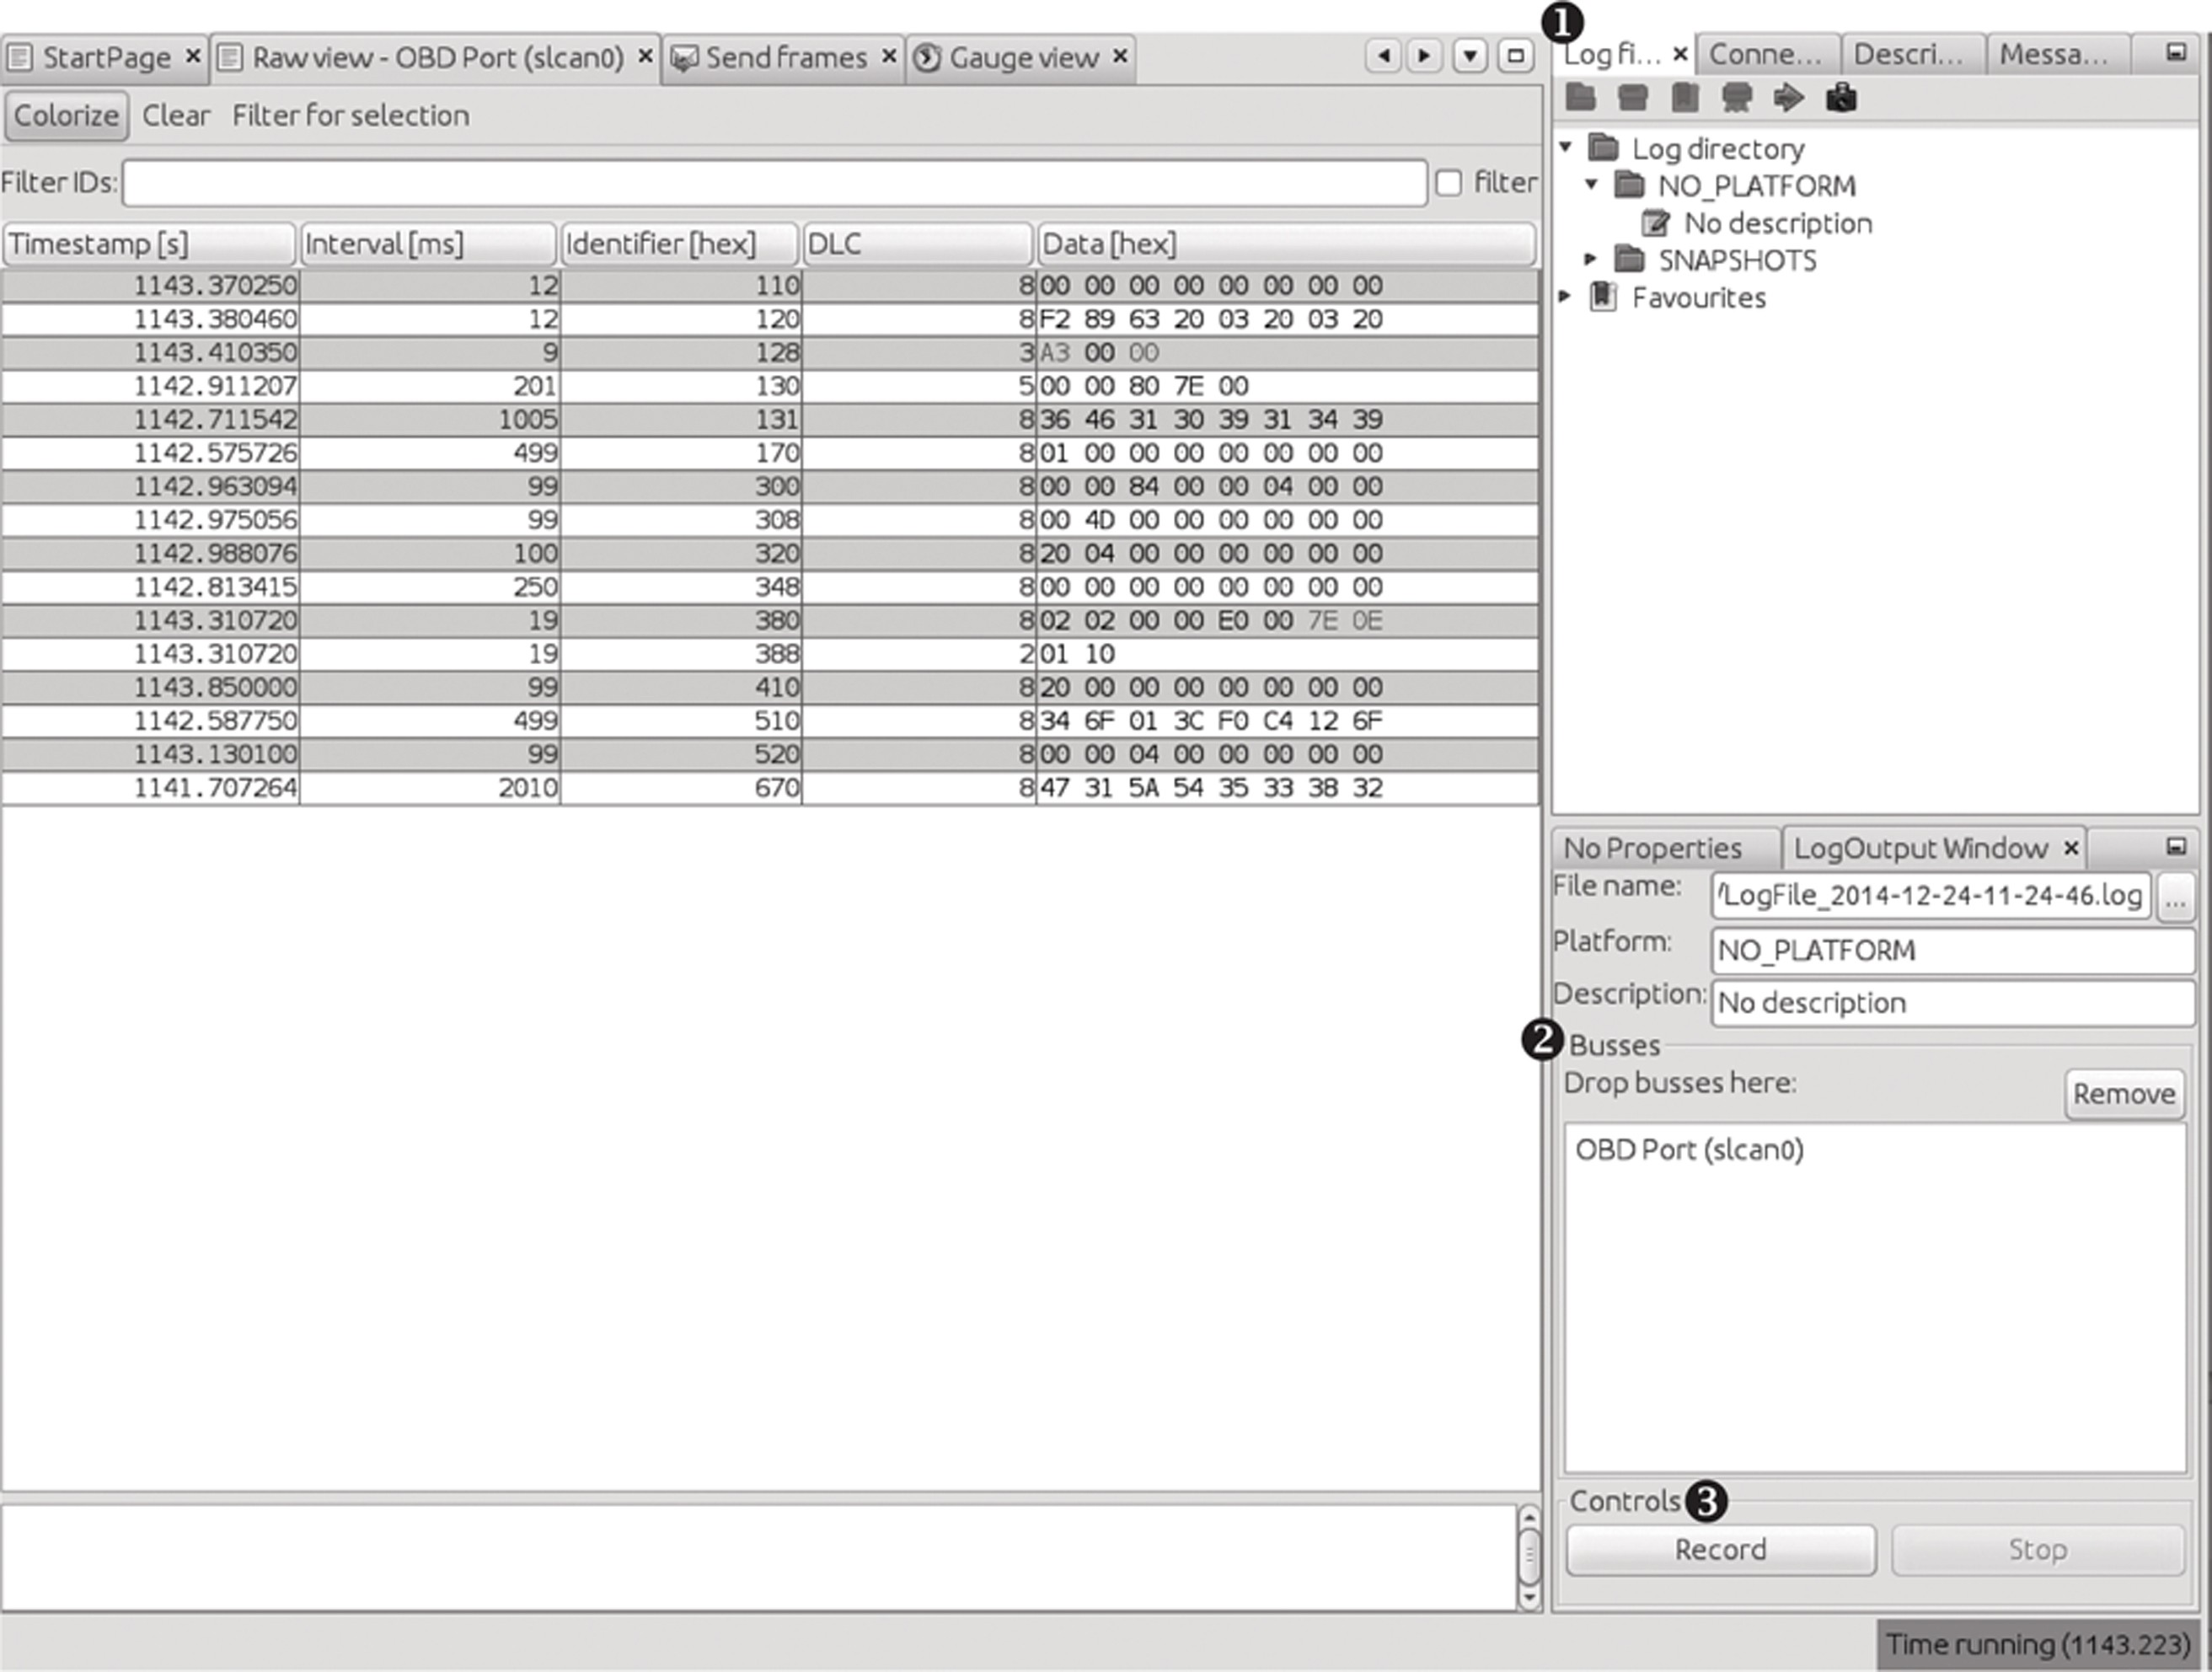Open the Messages tab
Image resolution: width=2212 pixels, height=1672 pixels.
tap(2057, 54)
